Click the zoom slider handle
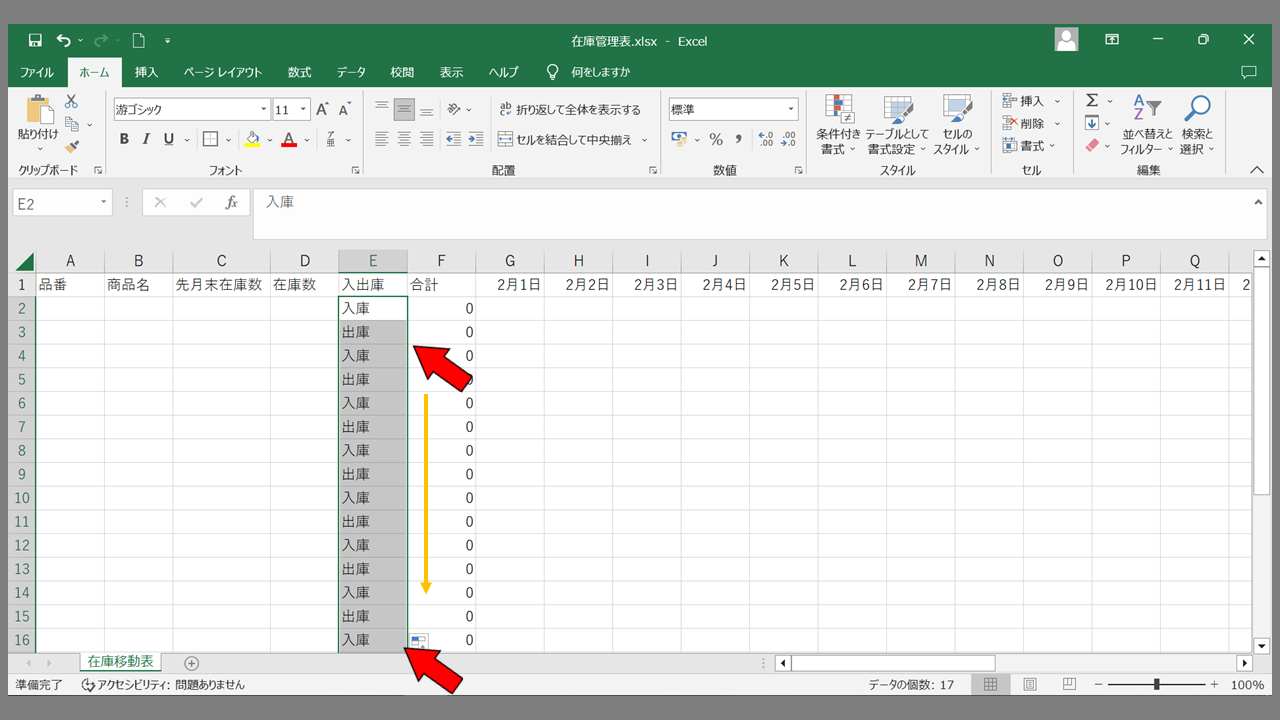Screen dimensions: 1280x720 coord(1157,685)
